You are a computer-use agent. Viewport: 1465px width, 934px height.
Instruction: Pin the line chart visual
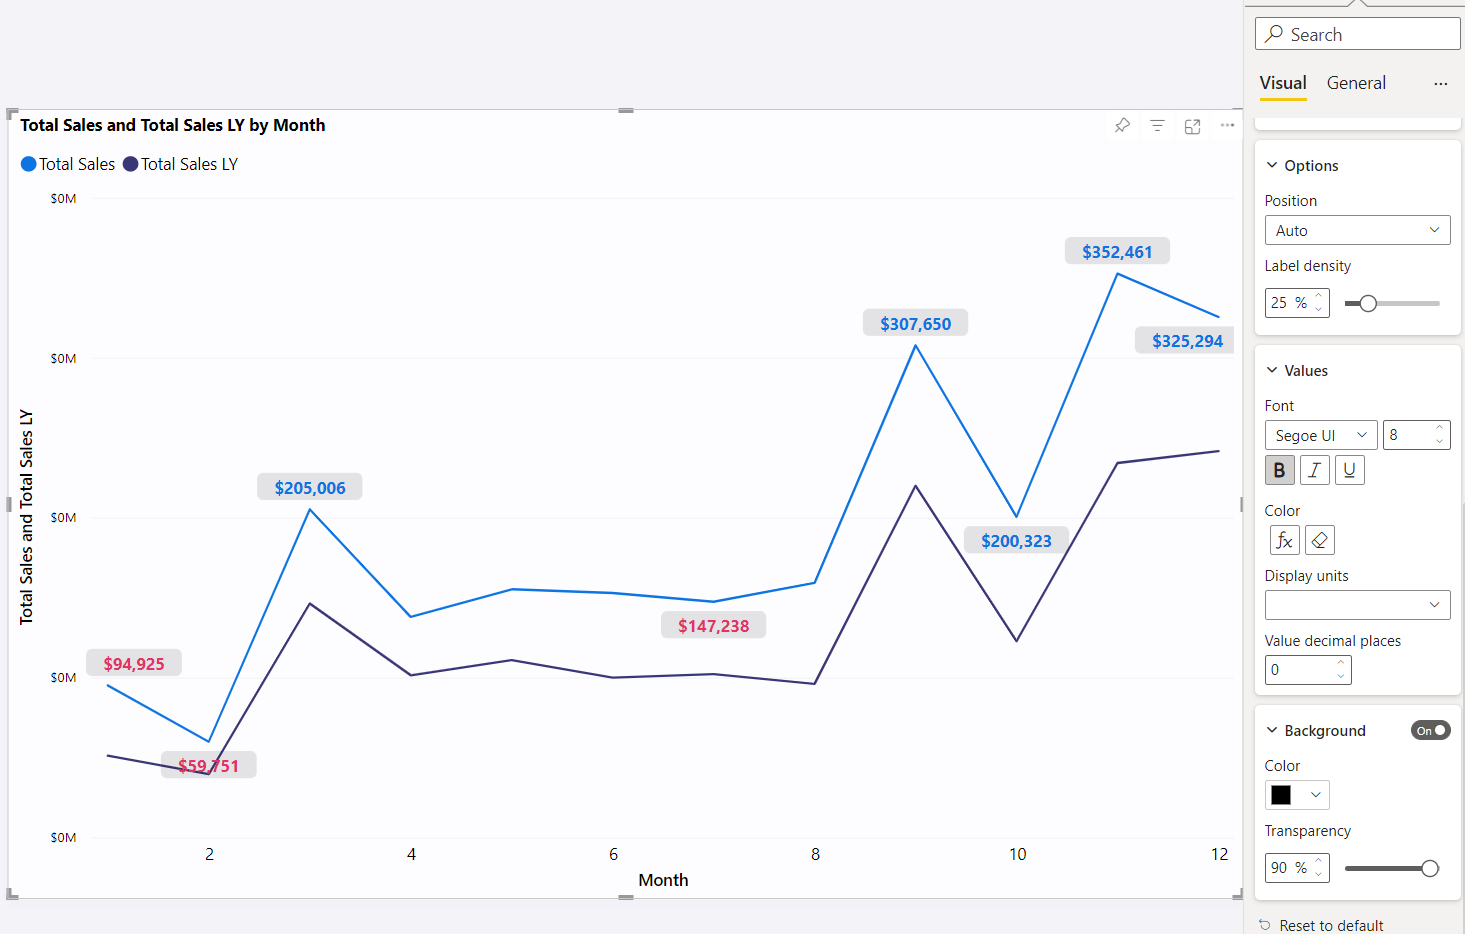1122,126
